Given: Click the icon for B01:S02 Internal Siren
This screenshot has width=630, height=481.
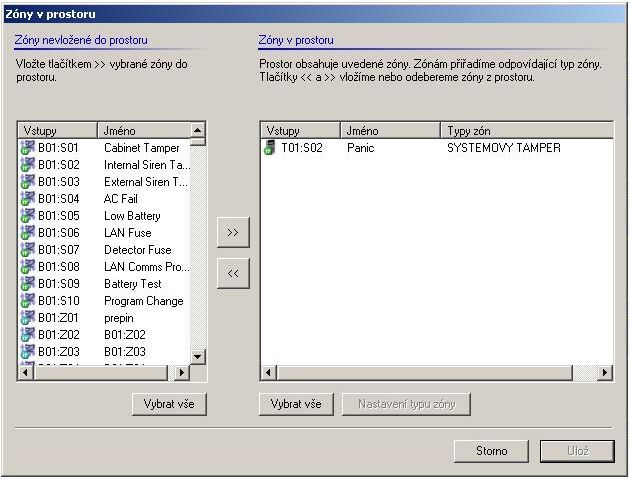Looking at the screenshot, I should 27,165.
